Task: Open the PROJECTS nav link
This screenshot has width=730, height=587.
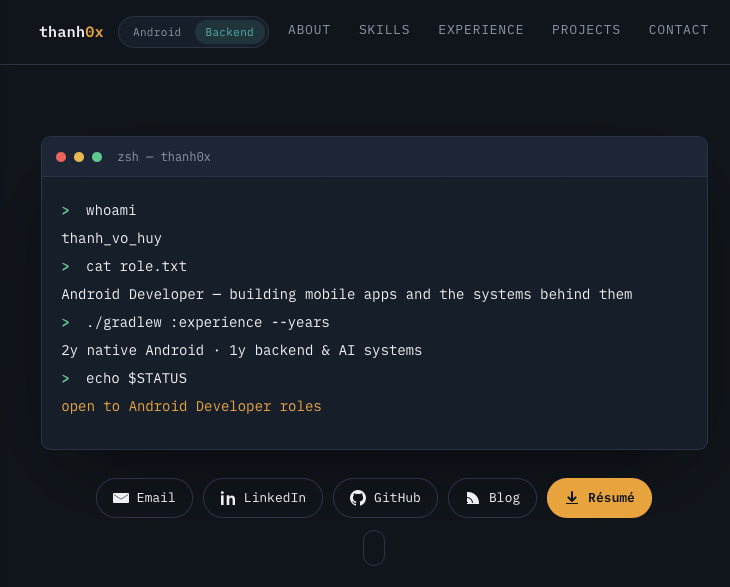Action: [586, 30]
